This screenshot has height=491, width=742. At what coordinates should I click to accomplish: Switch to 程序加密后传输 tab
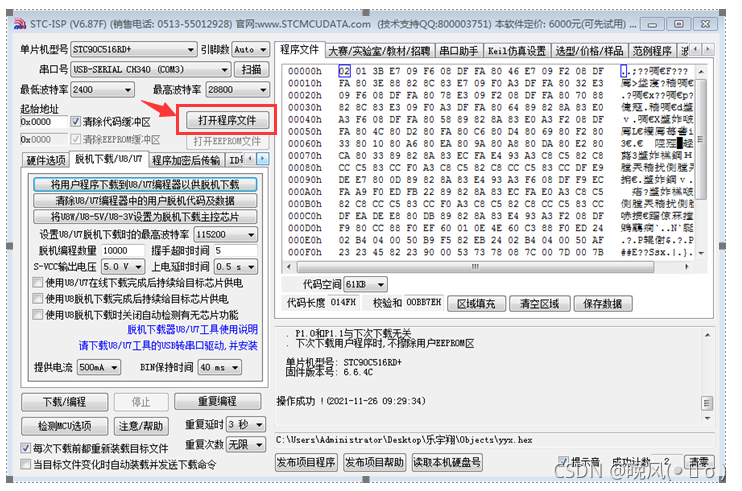point(186,160)
